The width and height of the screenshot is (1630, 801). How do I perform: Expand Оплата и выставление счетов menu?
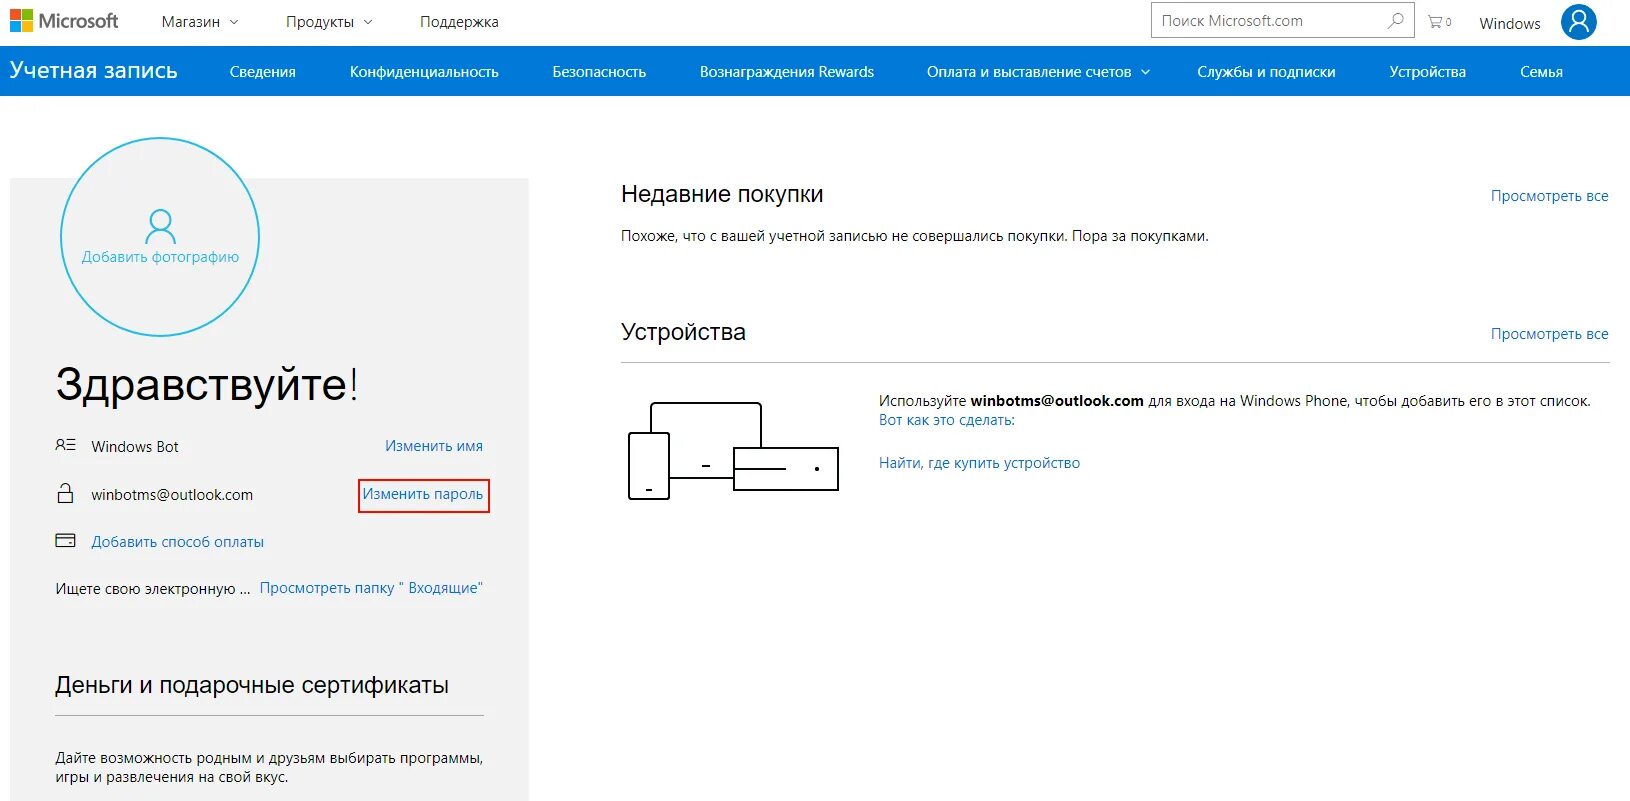[1038, 72]
